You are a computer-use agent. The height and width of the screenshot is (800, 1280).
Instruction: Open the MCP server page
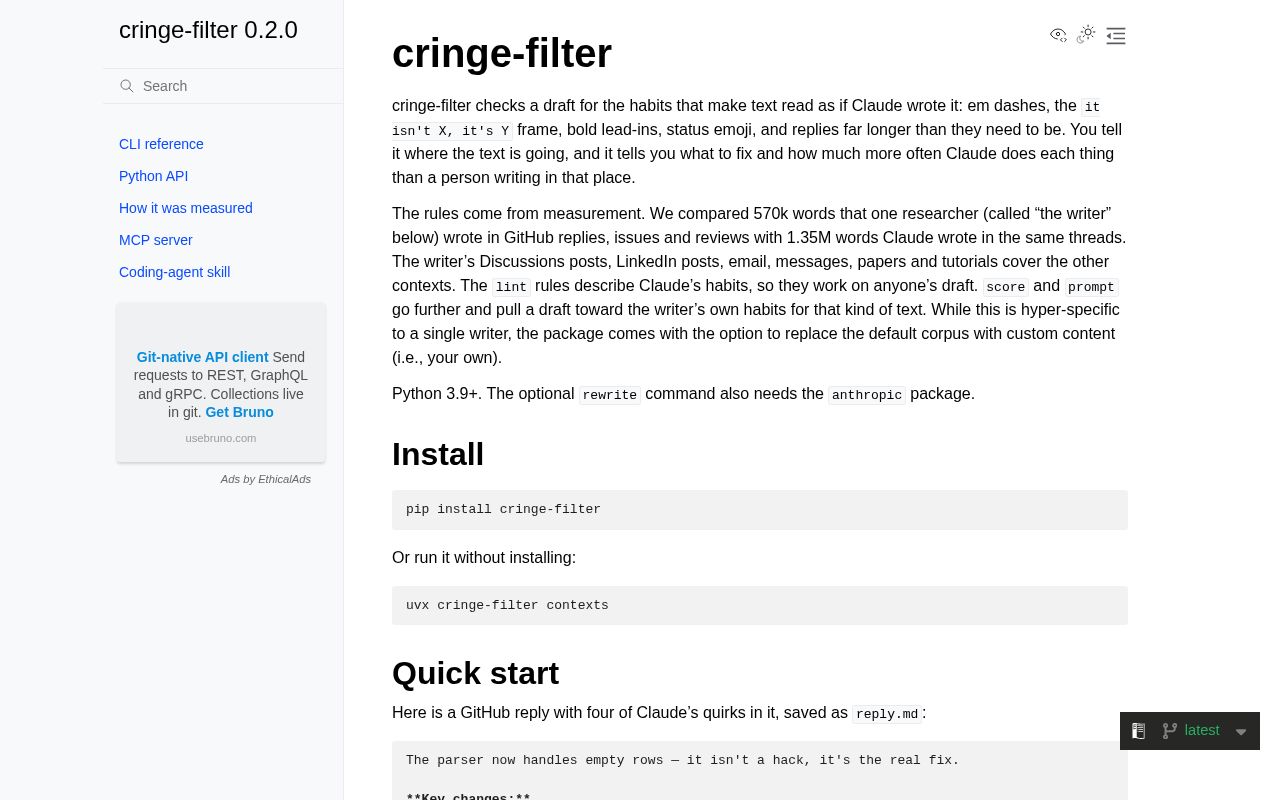156,240
